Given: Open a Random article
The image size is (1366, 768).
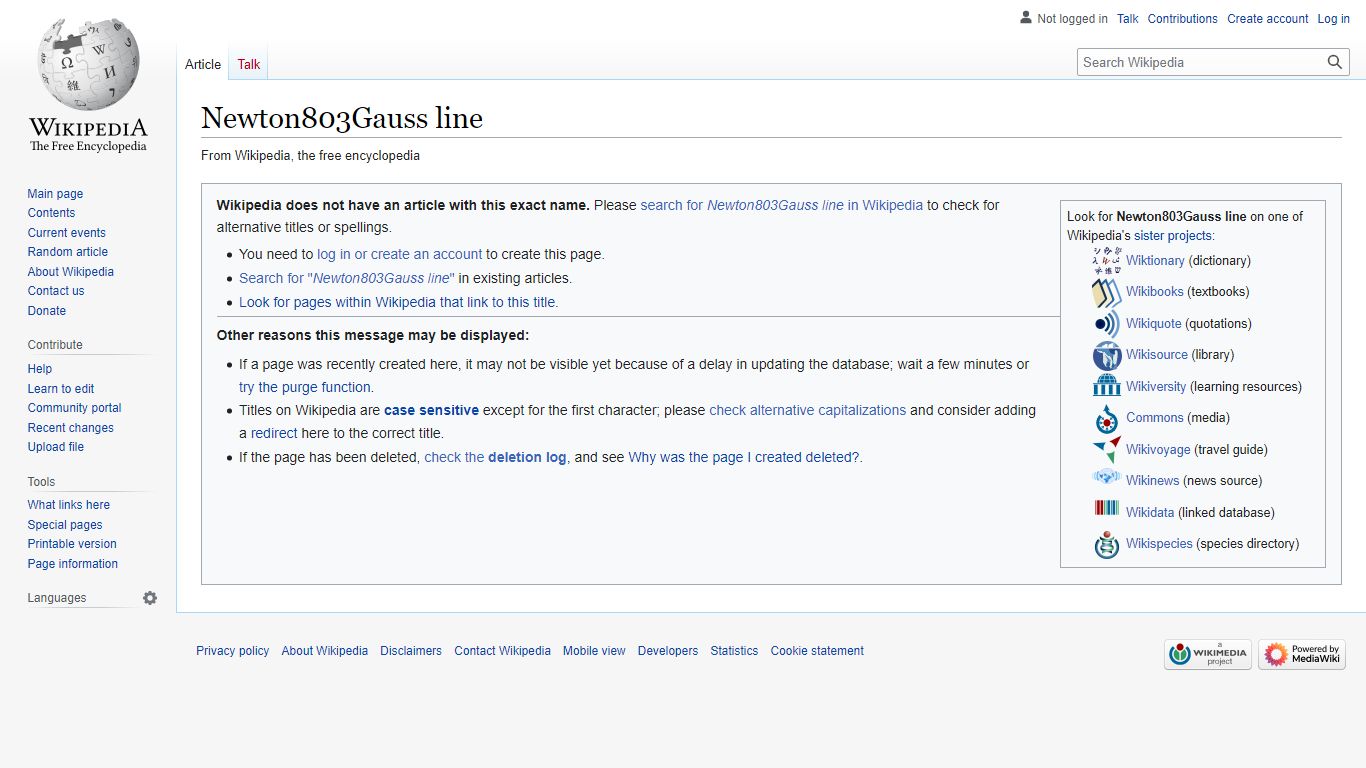Looking at the screenshot, I should [68, 252].
